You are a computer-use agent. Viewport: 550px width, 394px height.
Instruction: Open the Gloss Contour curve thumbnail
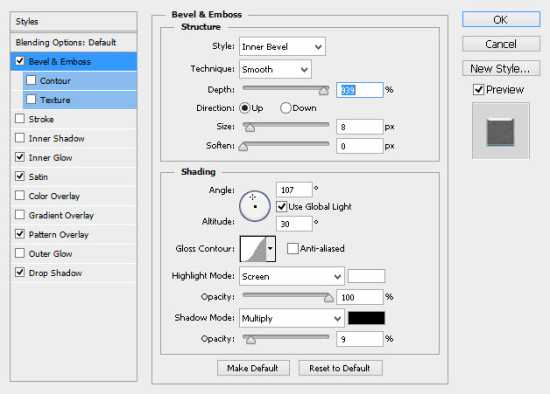pos(253,249)
